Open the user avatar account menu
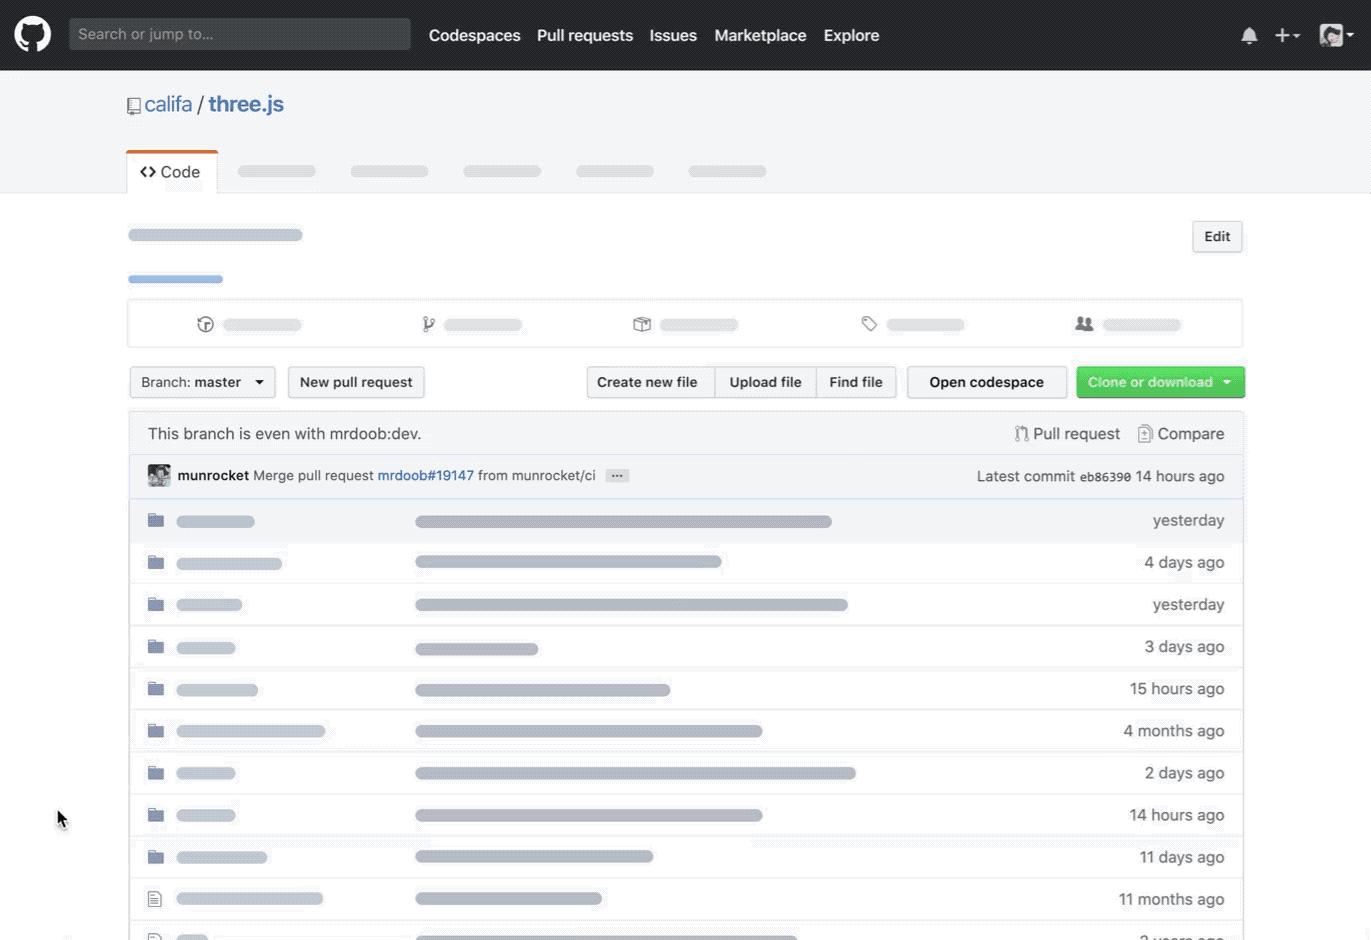The height and width of the screenshot is (940, 1371). [1337, 35]
